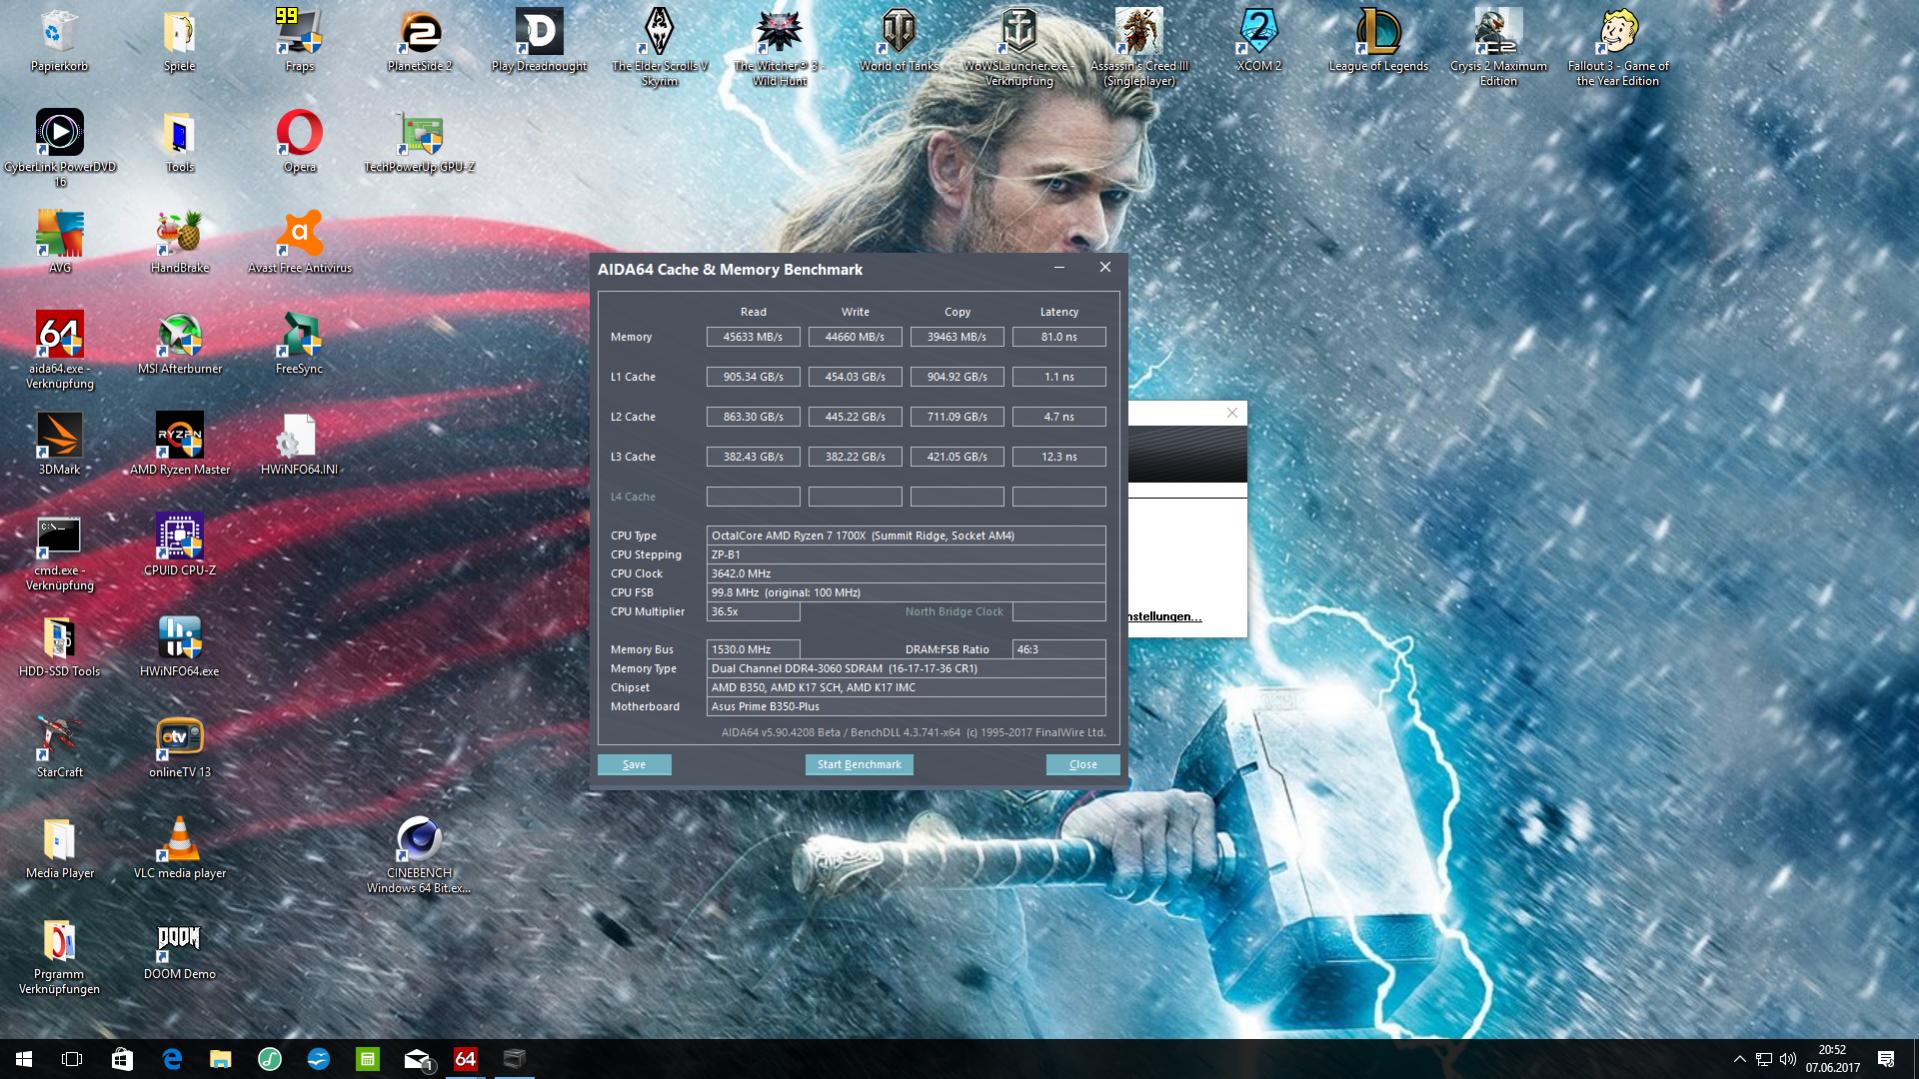Click the Start Benchmark button
This screenshot has width=1919, height=1079.
coord(859,764)
